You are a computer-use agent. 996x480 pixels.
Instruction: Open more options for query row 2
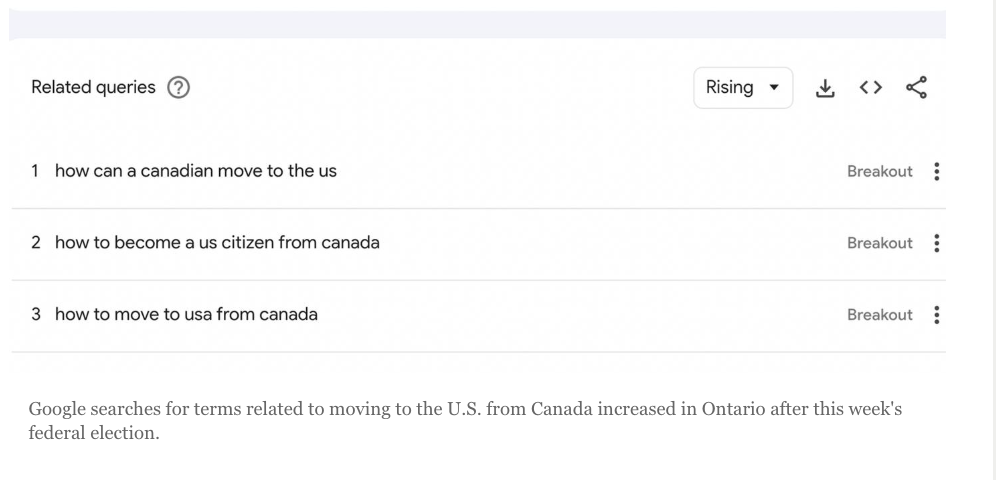(x=937, y=243)
